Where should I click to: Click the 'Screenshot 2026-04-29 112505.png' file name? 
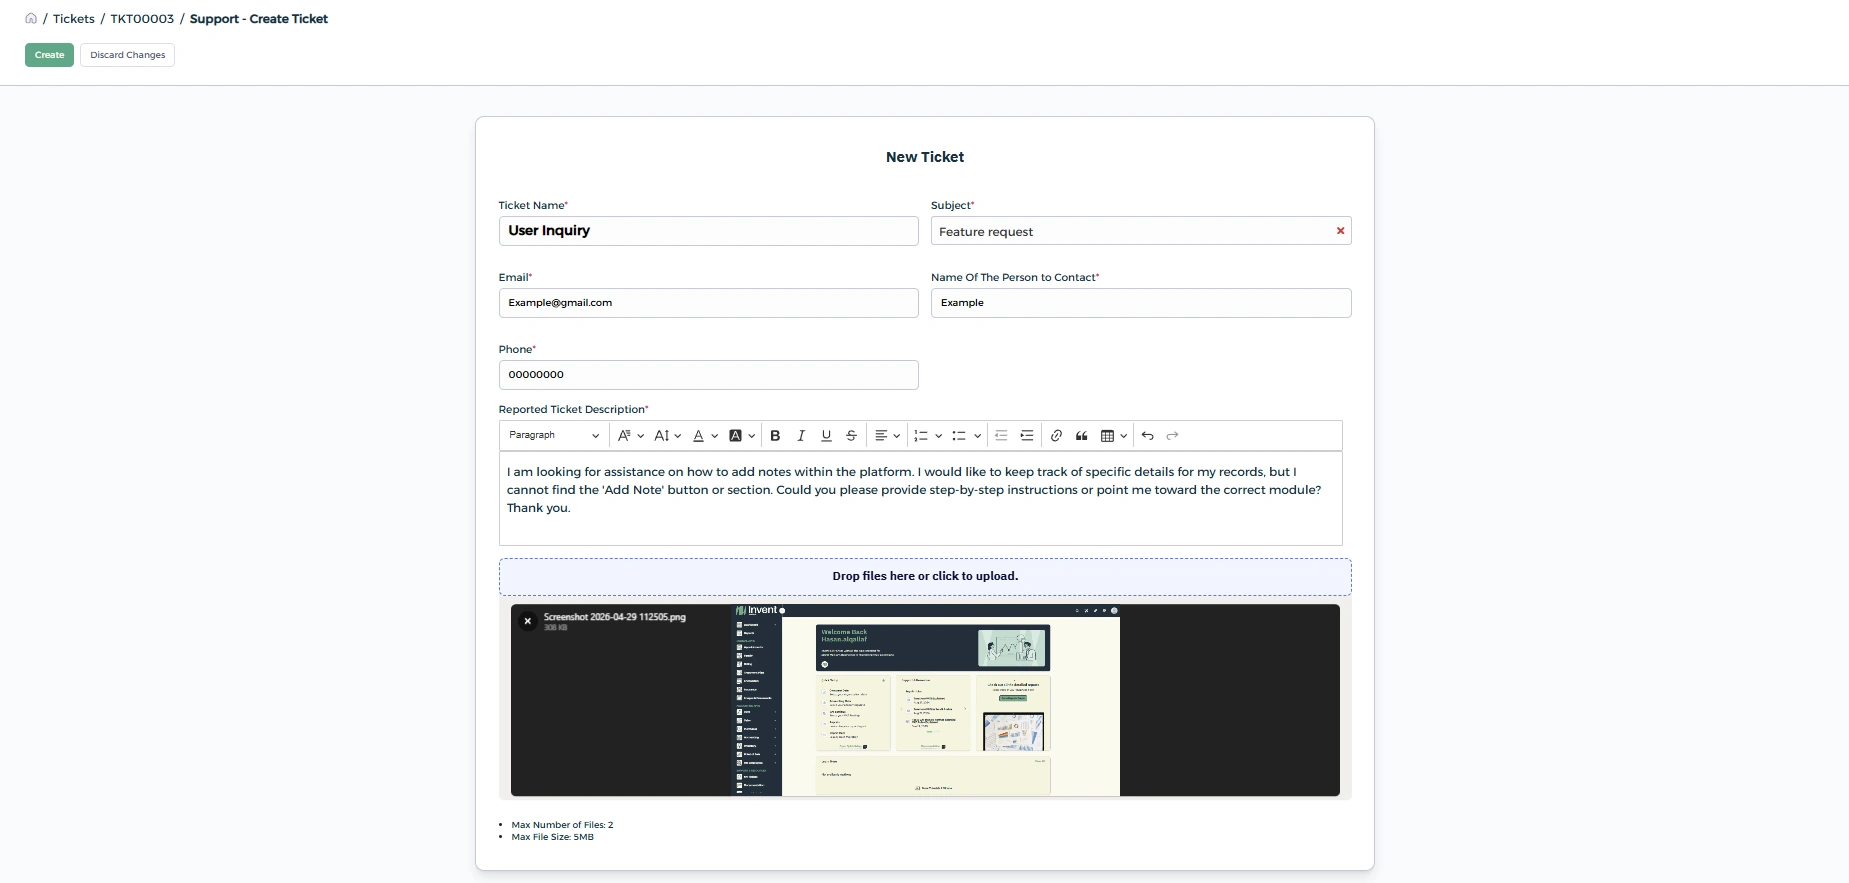click(x=615, y=617)
